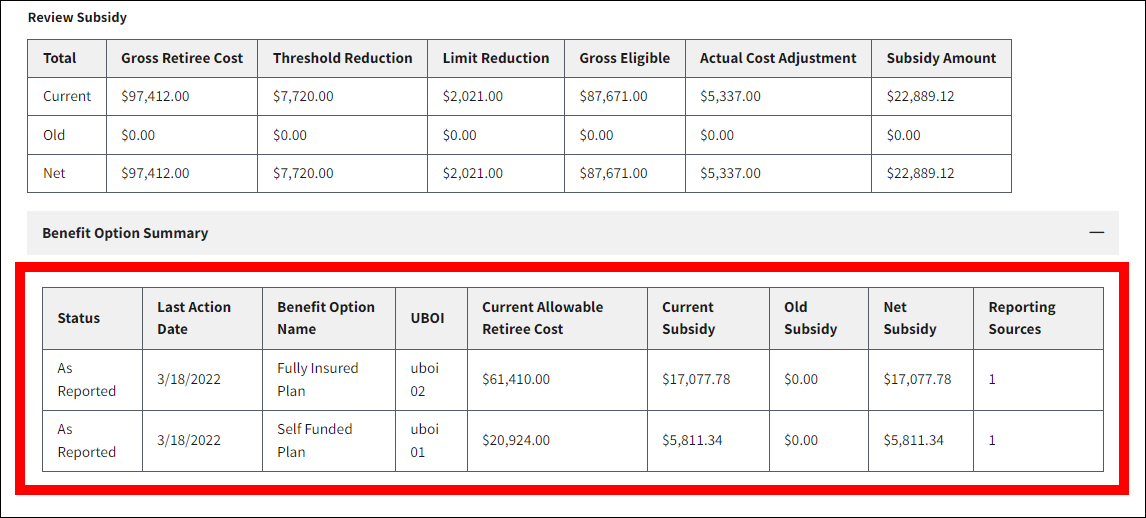The width and height of the screenshot is (1146, 518).
Task: Click the $61,410.00 allowable retiree cost cell
Action: (516, 379)
